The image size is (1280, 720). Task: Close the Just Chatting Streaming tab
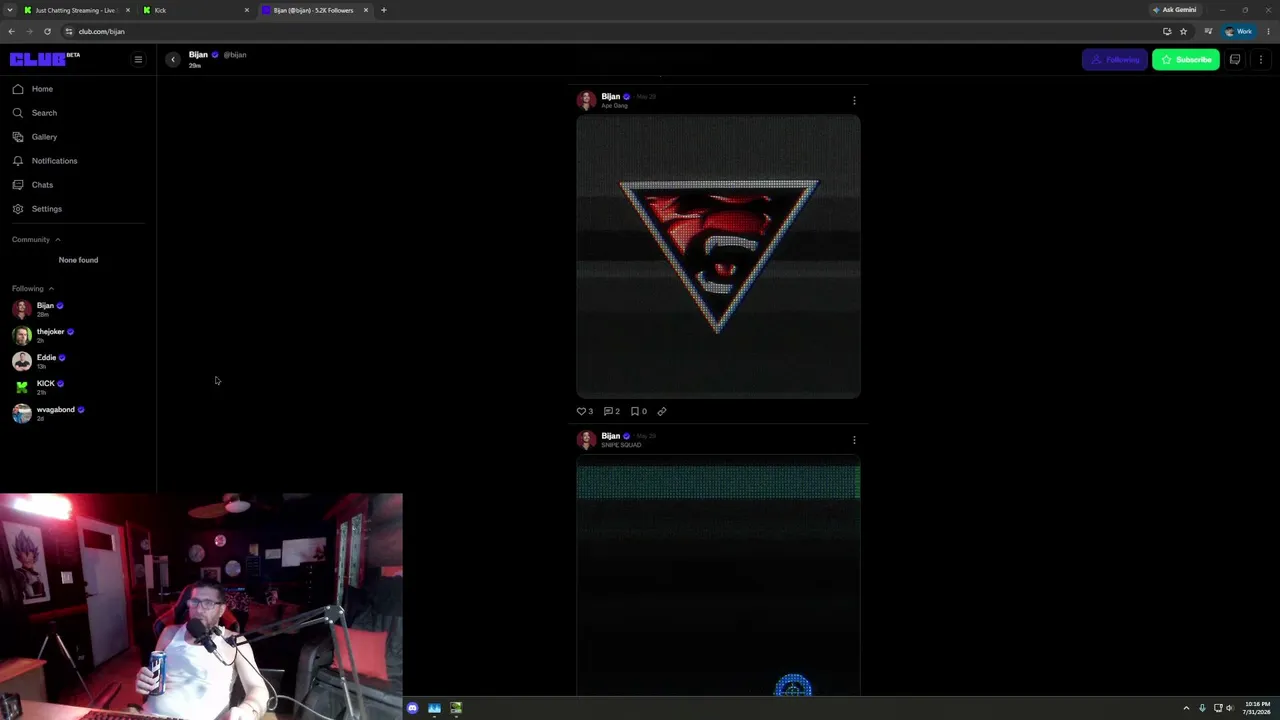click(128, 10)
